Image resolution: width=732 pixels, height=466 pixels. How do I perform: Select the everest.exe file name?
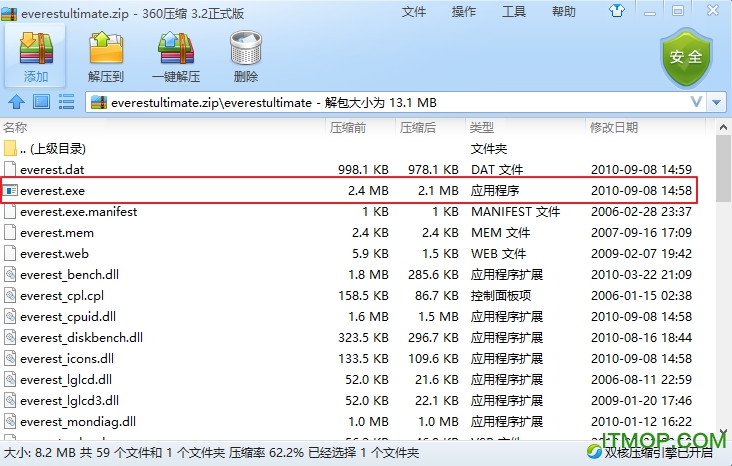coord(52,191)
